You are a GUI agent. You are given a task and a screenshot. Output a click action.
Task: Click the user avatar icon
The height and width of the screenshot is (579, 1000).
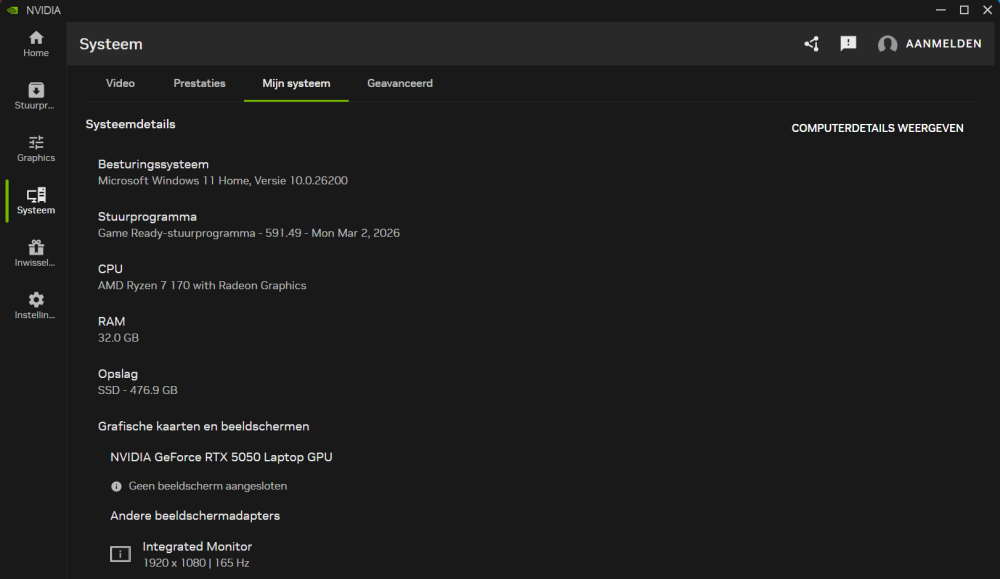[x=887, y=44]
